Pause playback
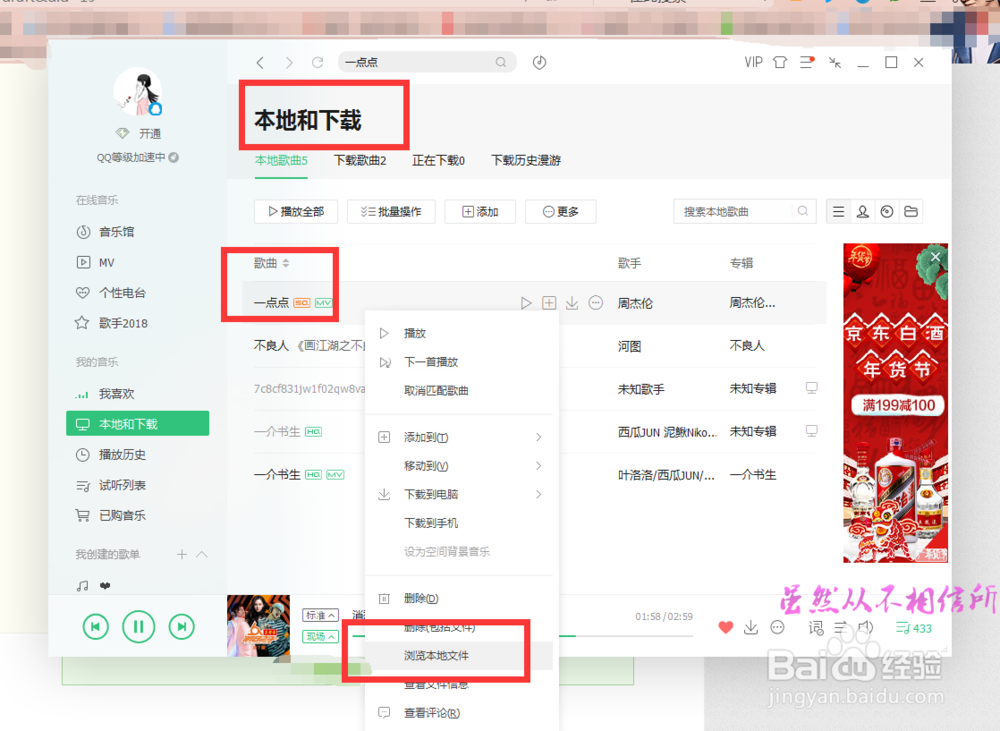Viewport: 1000px width, 731px height. click(x=138, y=627)
